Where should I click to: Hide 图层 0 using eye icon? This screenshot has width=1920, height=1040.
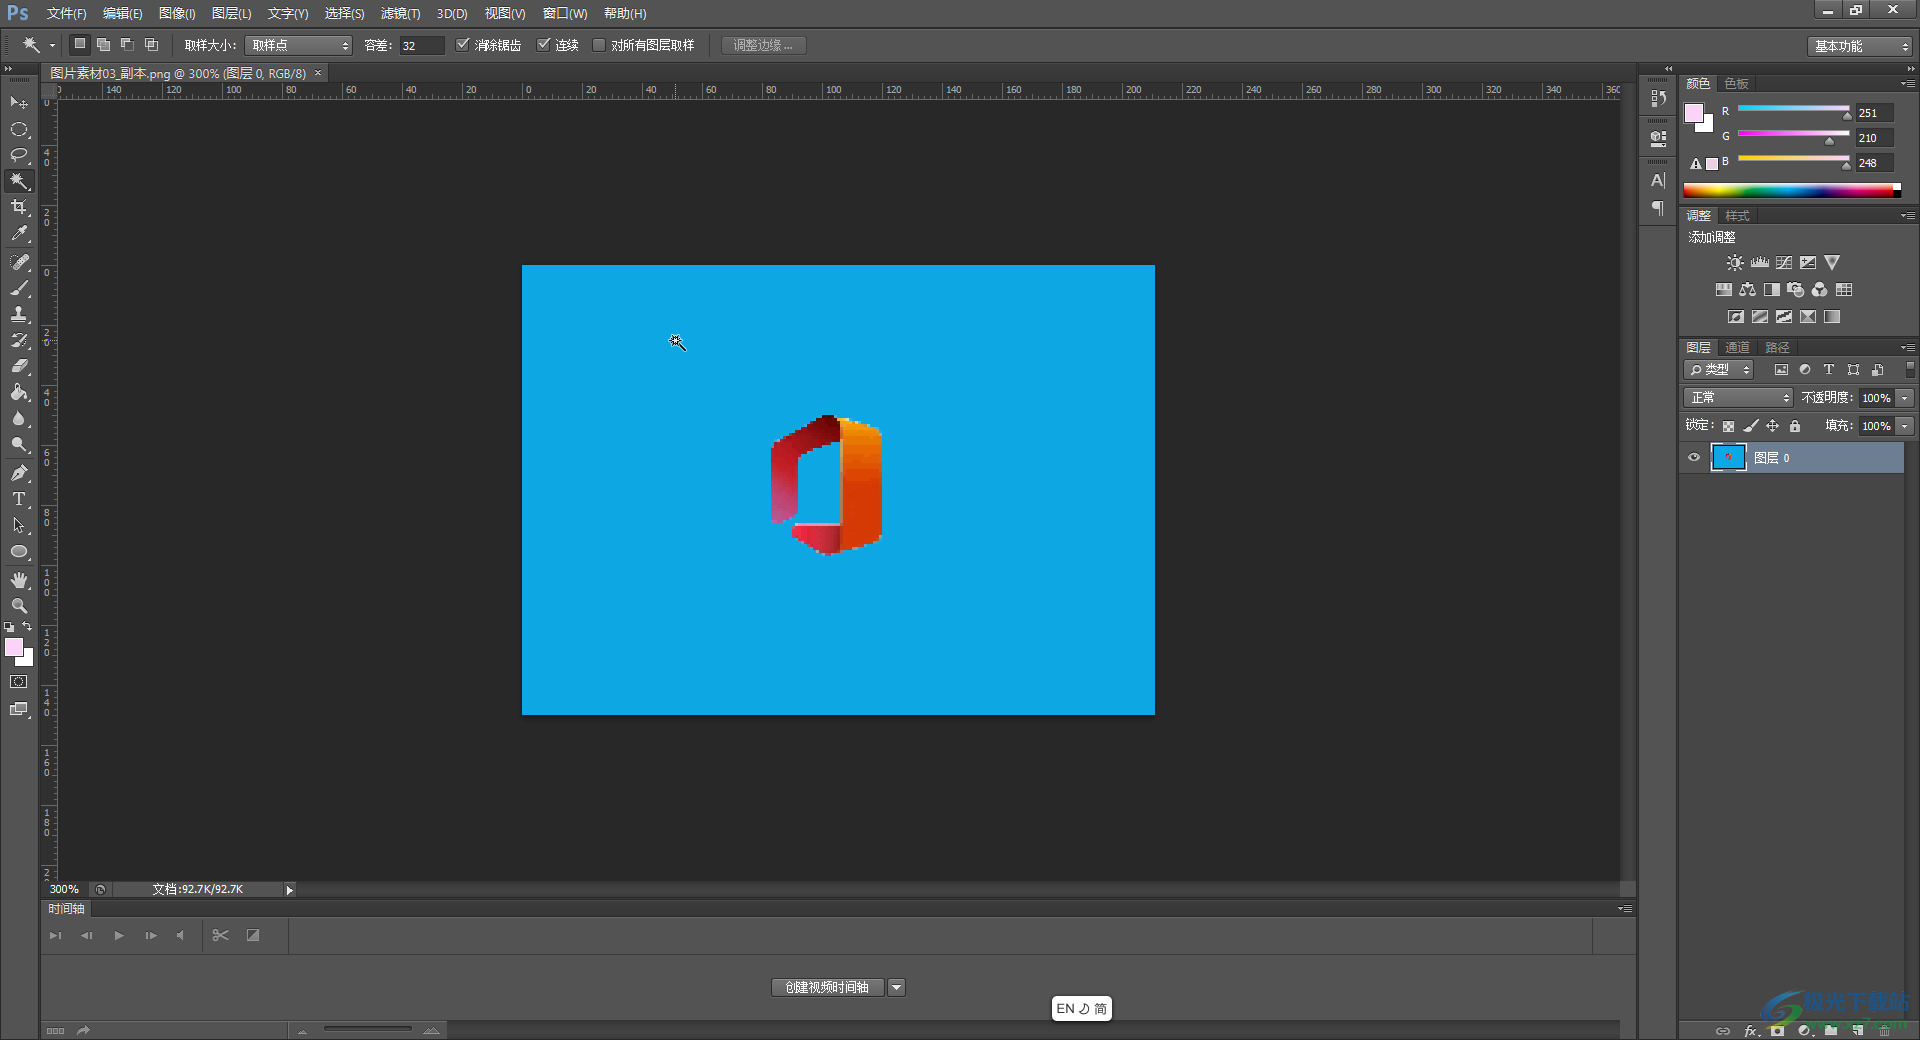point(1694,458)
